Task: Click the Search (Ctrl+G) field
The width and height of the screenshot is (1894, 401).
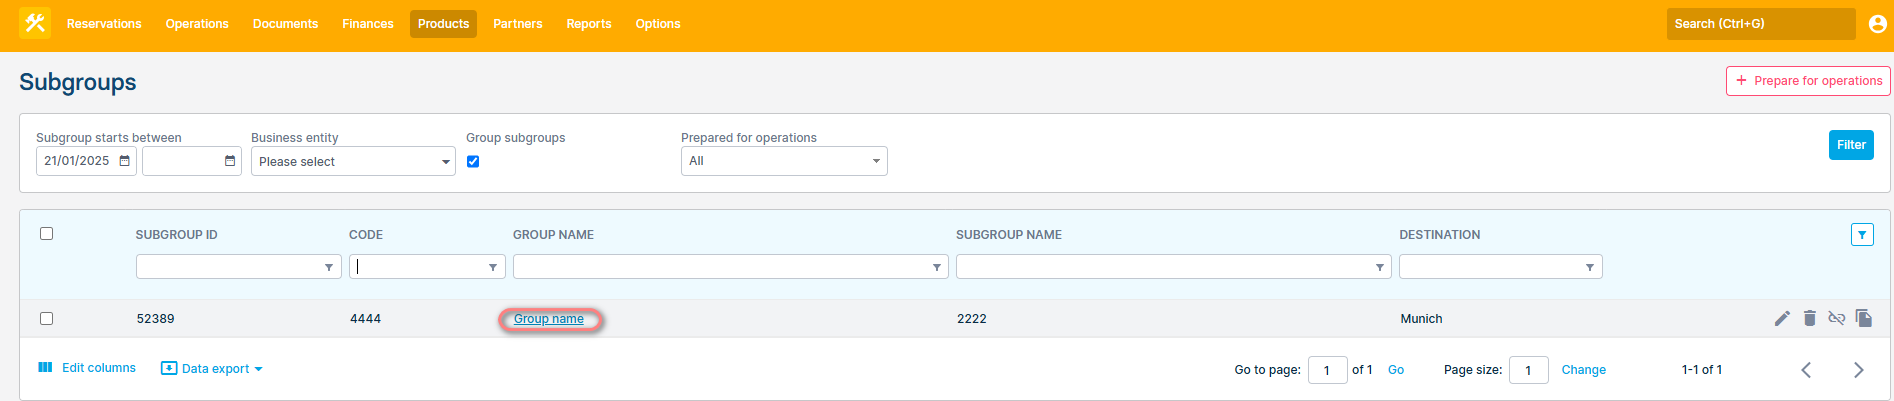Action: (x=1760, y=24)
